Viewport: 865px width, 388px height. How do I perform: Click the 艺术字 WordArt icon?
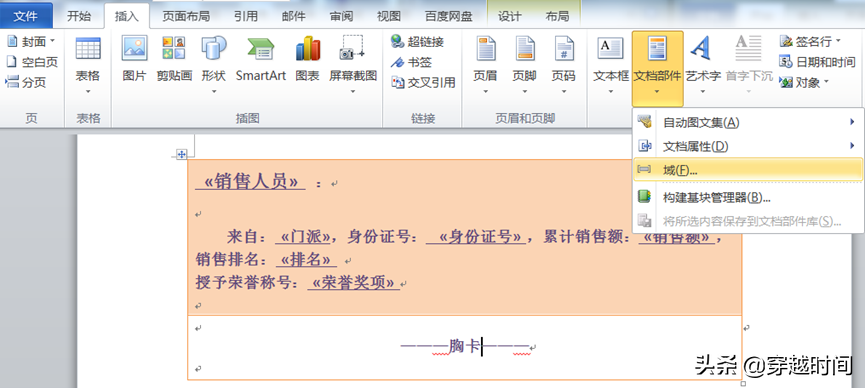(x=701, y=49)
